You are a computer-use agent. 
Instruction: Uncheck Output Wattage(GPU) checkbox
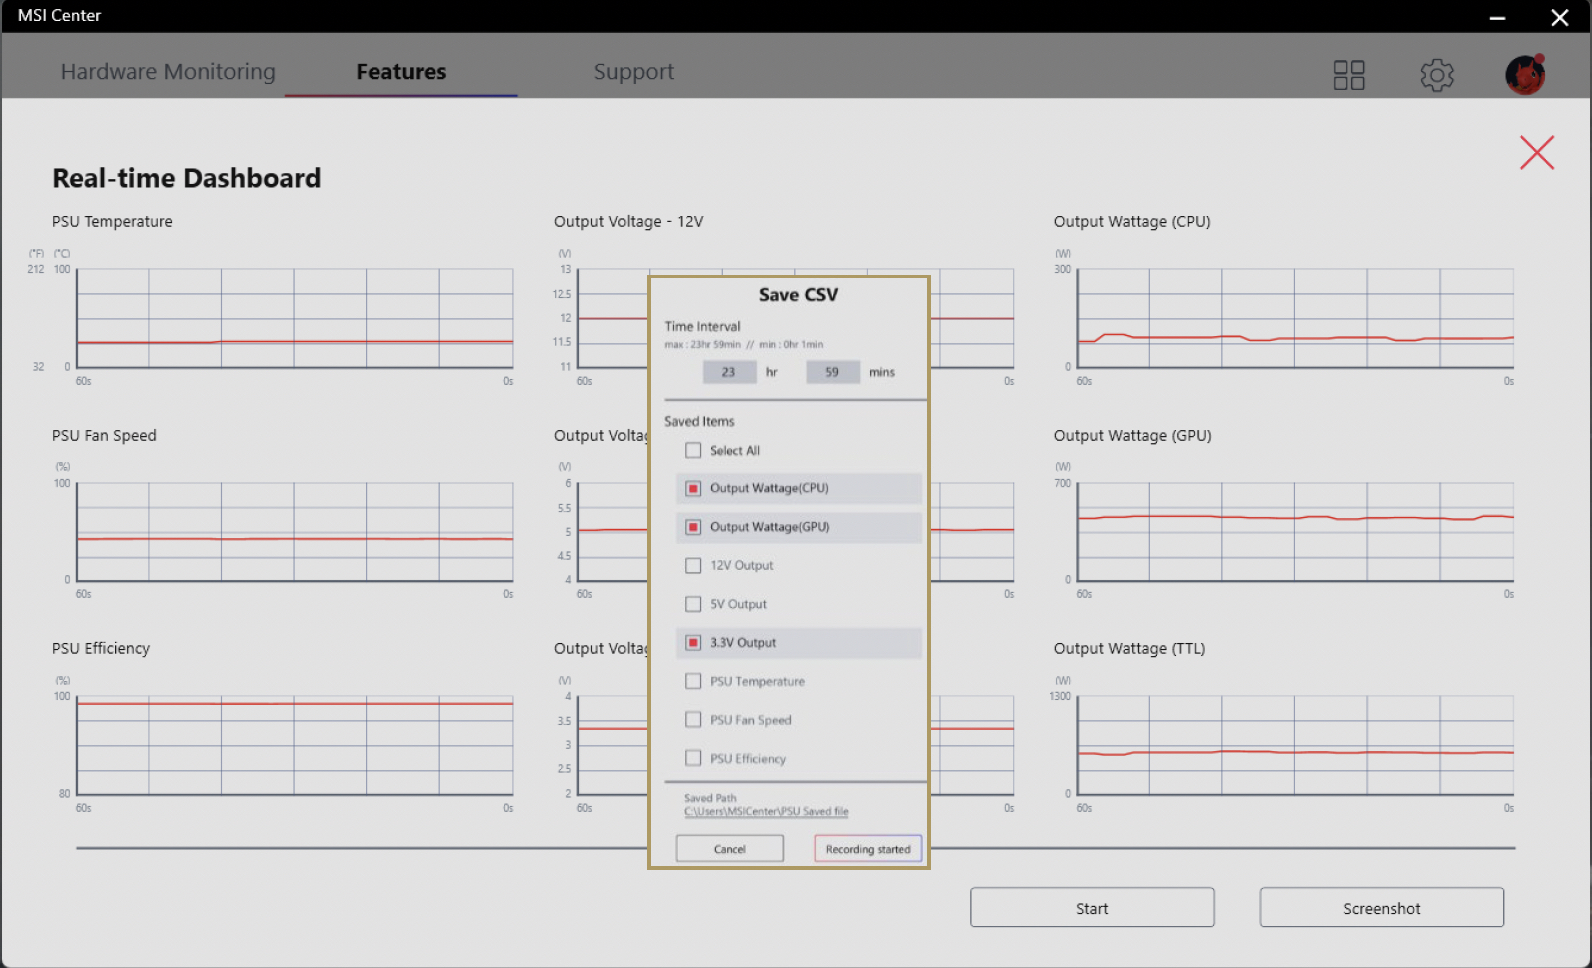693,527
